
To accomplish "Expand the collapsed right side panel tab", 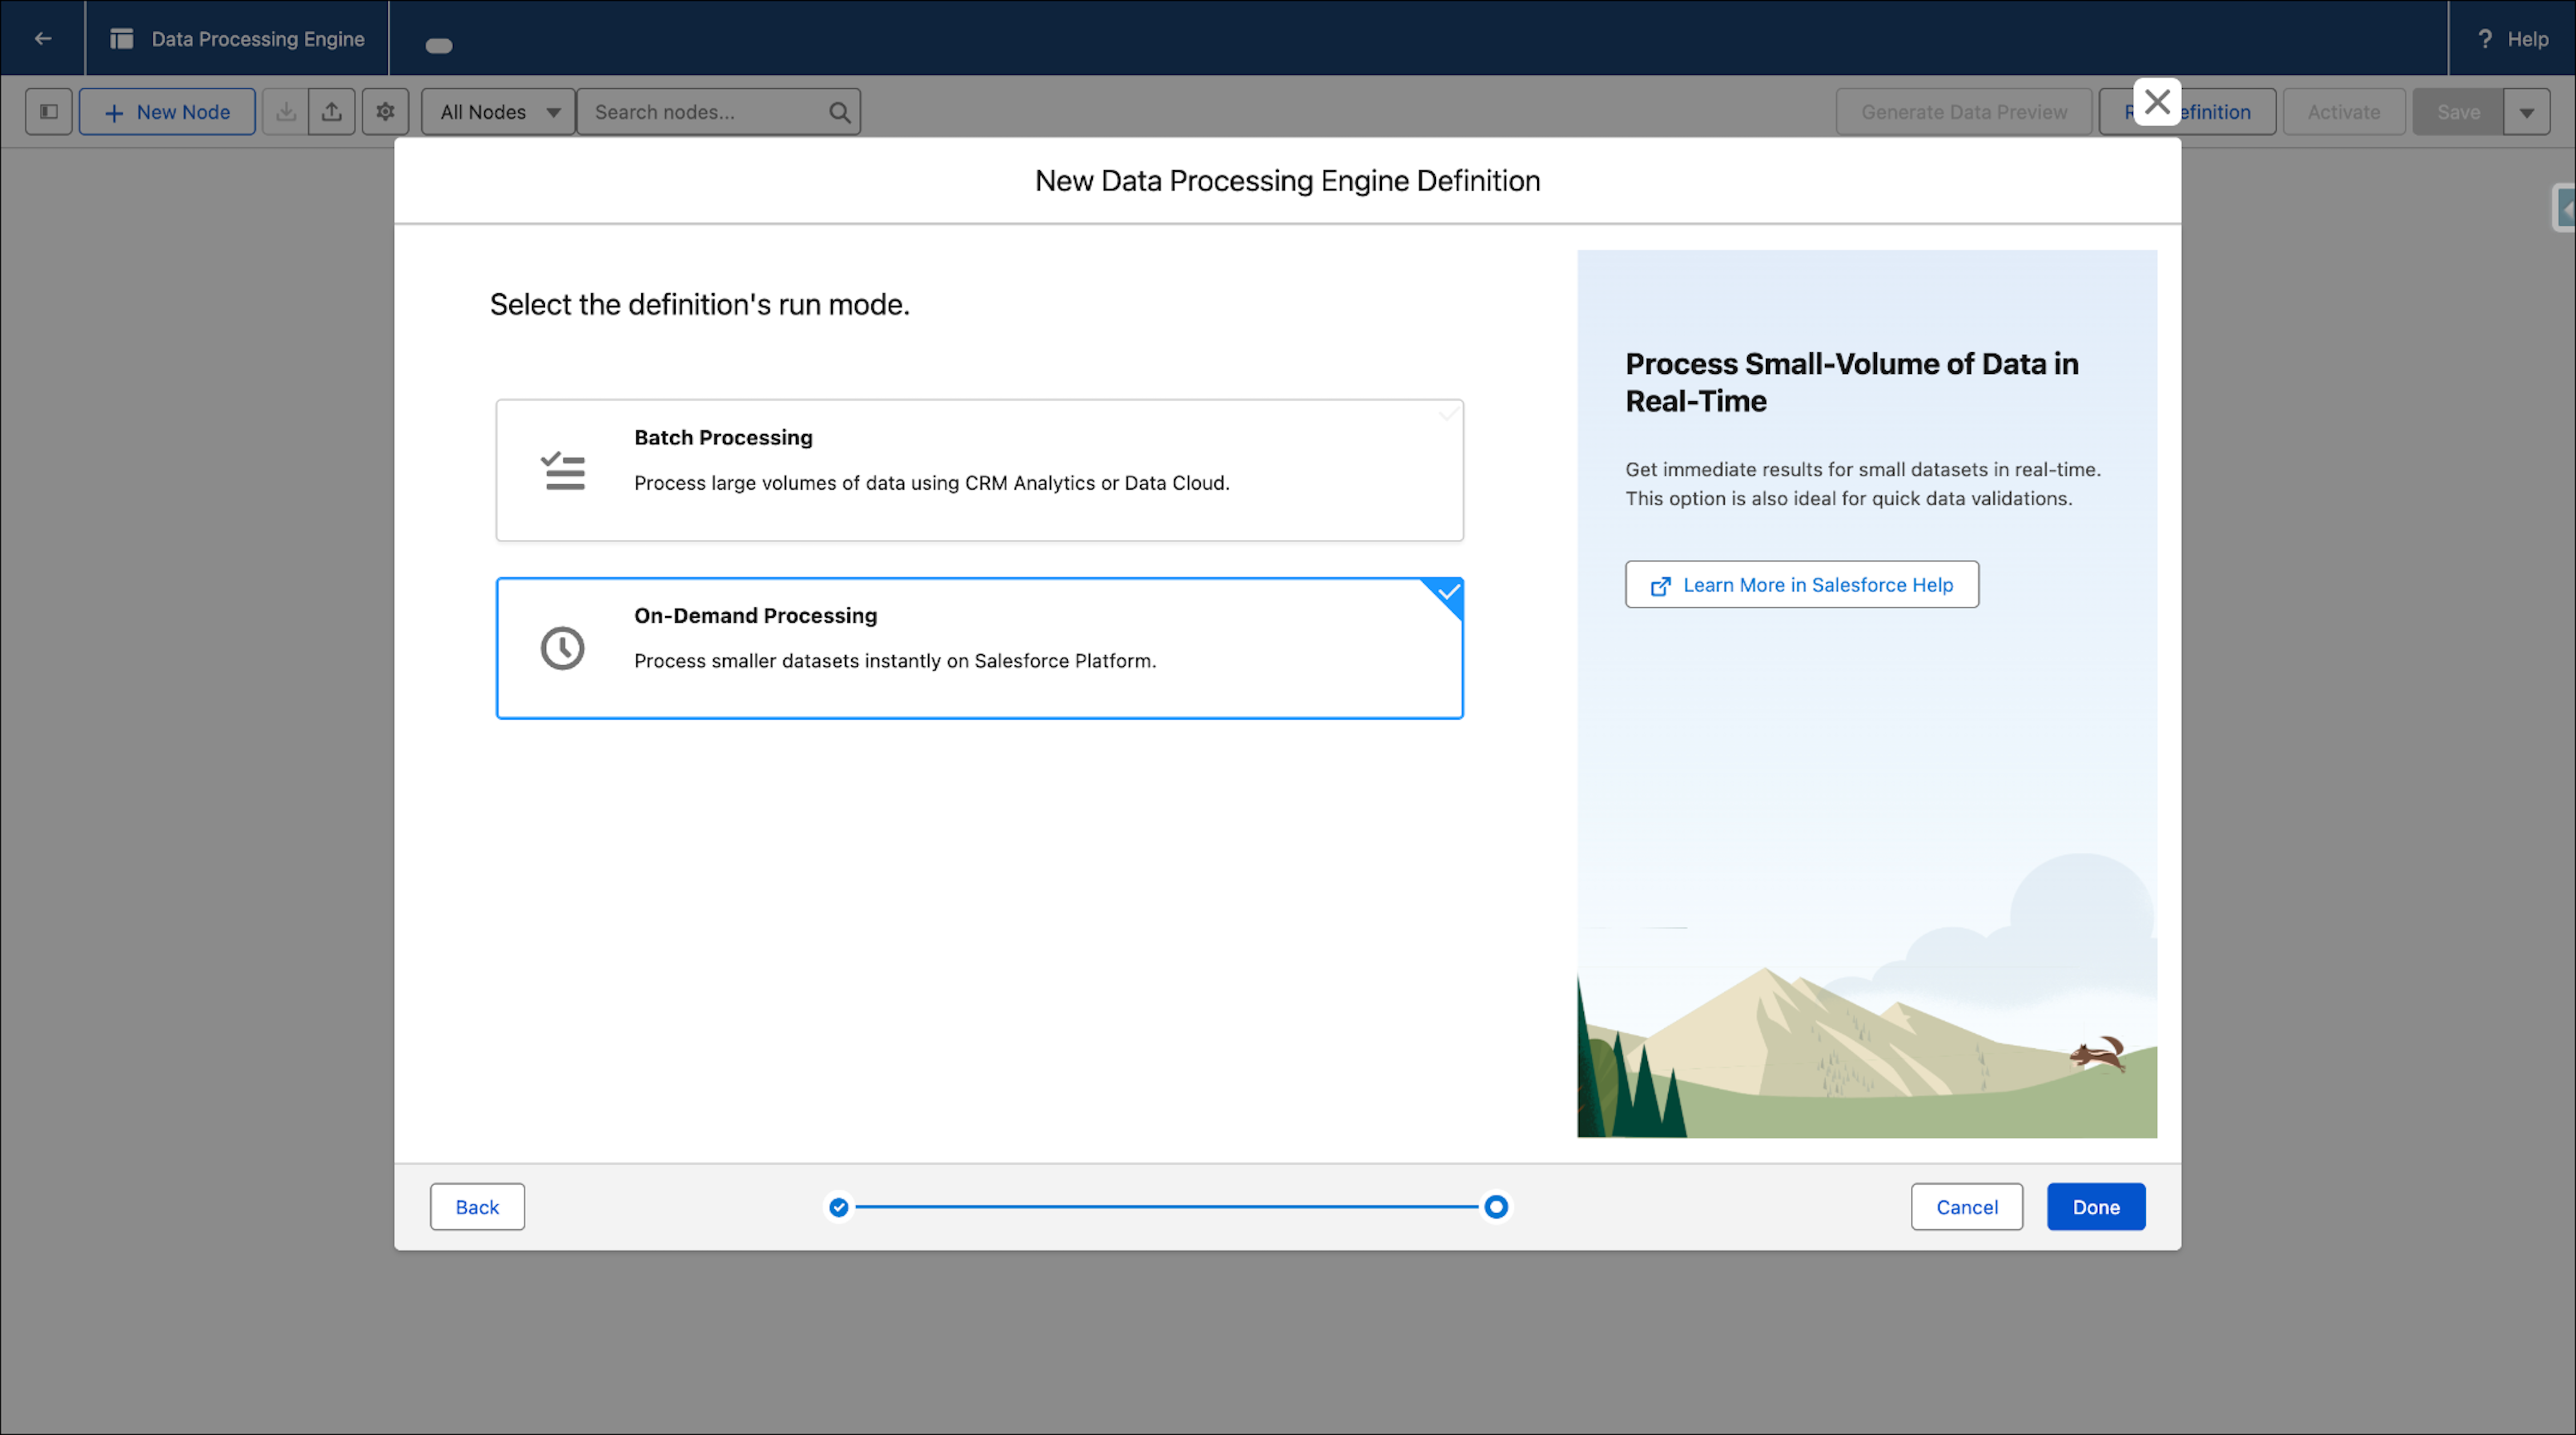I will click(x=2565, y=208).
